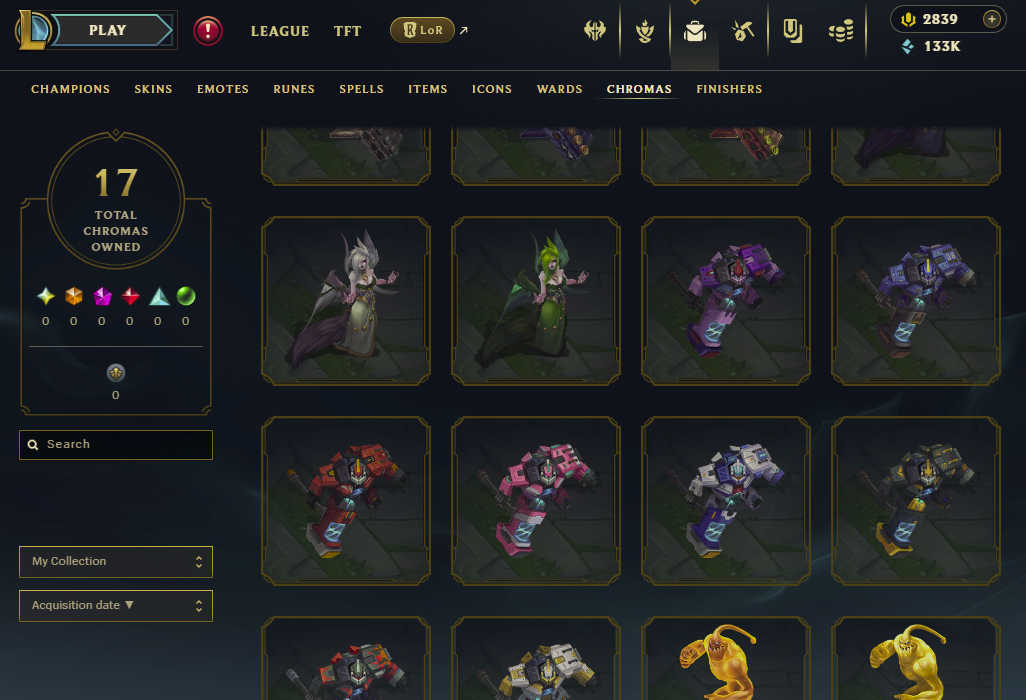Go to the TFT section
Image resolution: width=1026 pixels, height=700 pixels.
[x=347, y=31]
